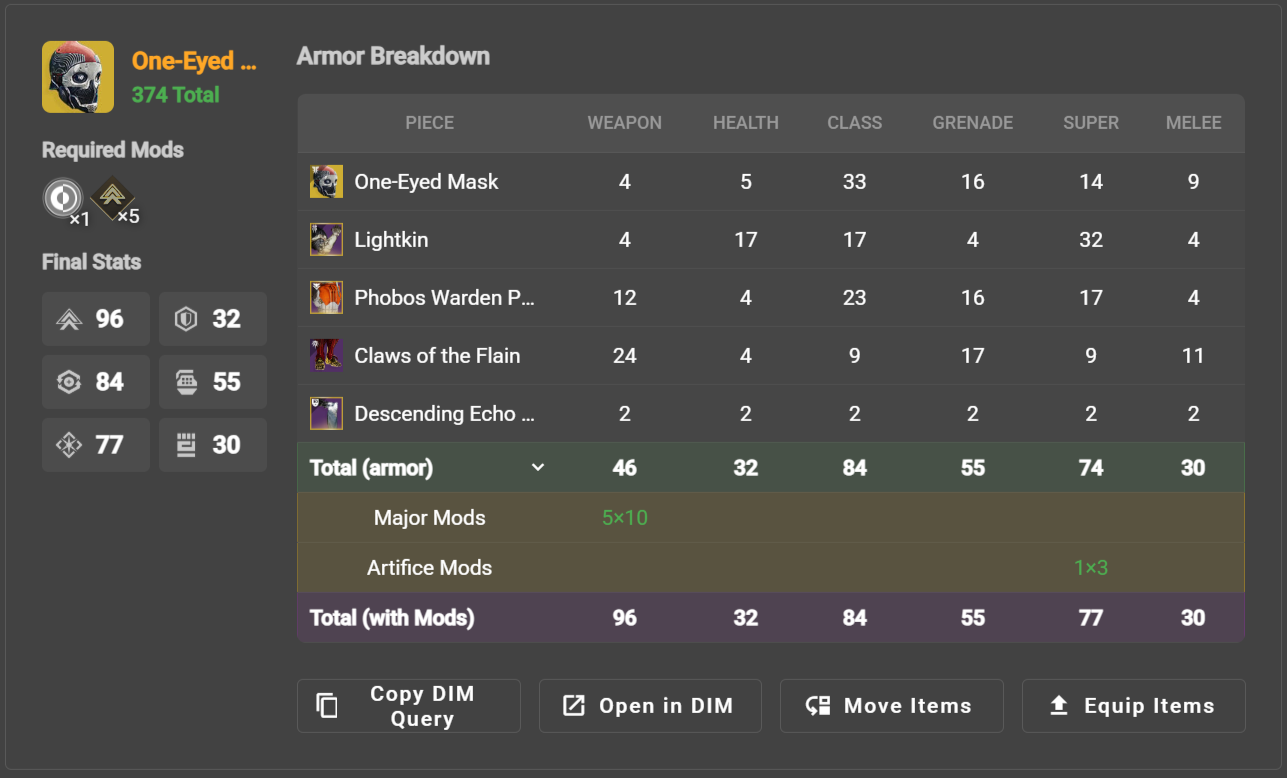Click the Claws of the Flain icon
1287x778 pixels.
[x=326, y=356]
